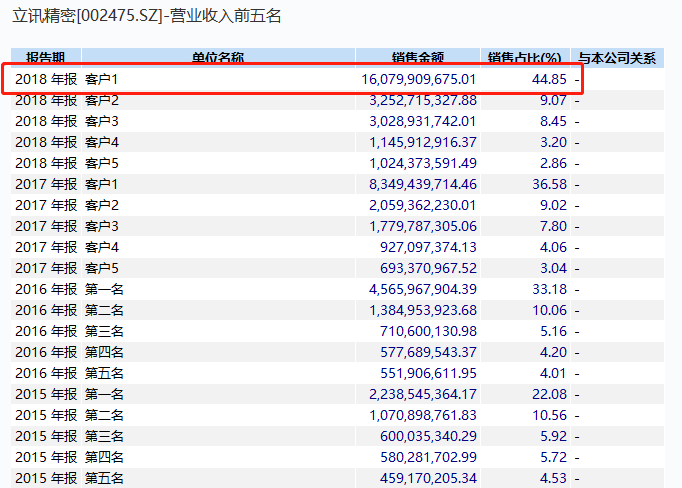Click the 9.02 percentage cell
Viewport: 682px width, 488px height.
(553, 205)
